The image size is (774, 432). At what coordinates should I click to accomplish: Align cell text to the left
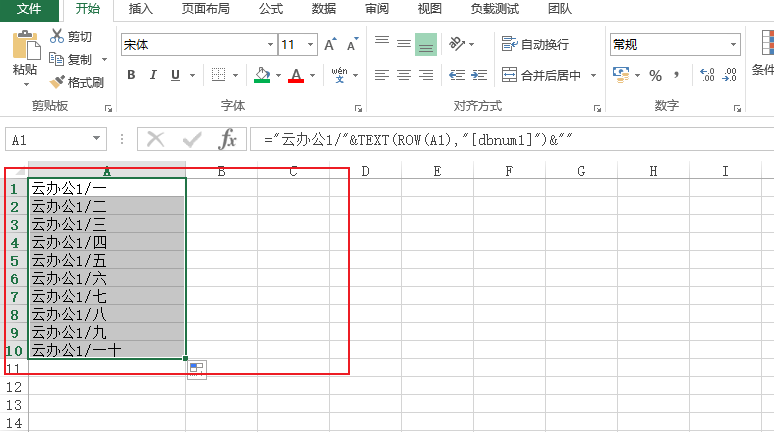[382, 75]
